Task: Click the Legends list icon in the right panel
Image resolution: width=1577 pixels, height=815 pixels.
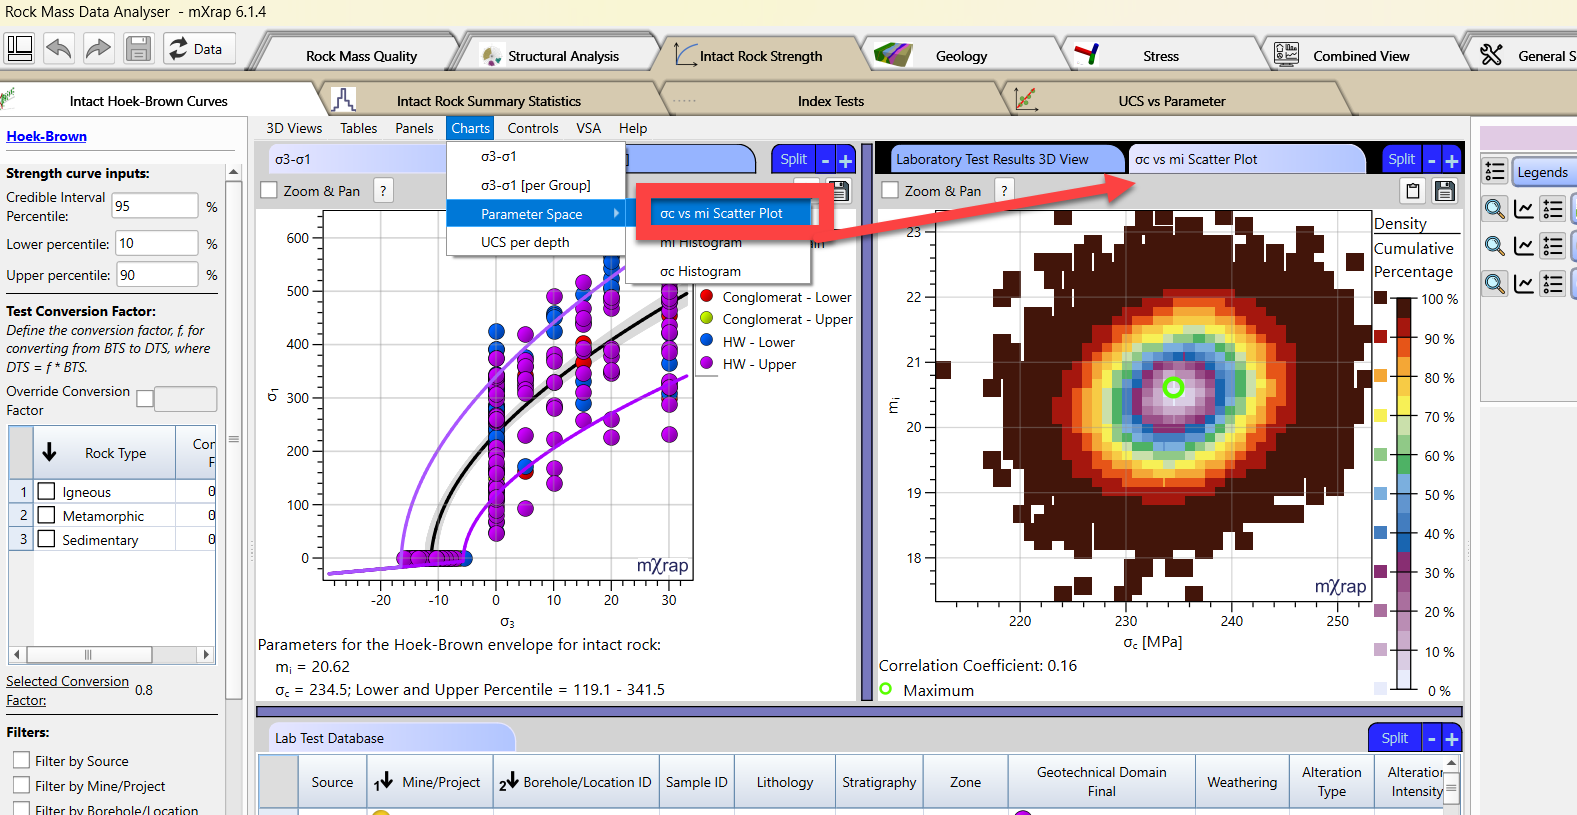Action: pyautogui.click(x=1495, y=172)
